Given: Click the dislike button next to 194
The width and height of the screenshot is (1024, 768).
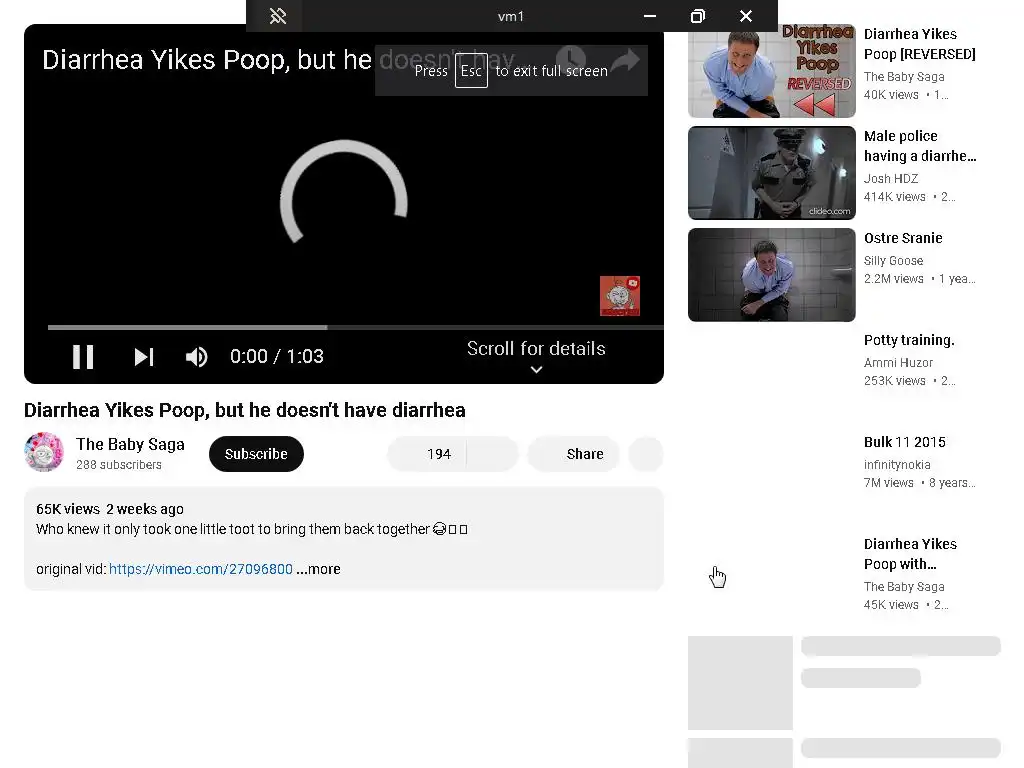Looking at the screenshot, I should point(492,454).
